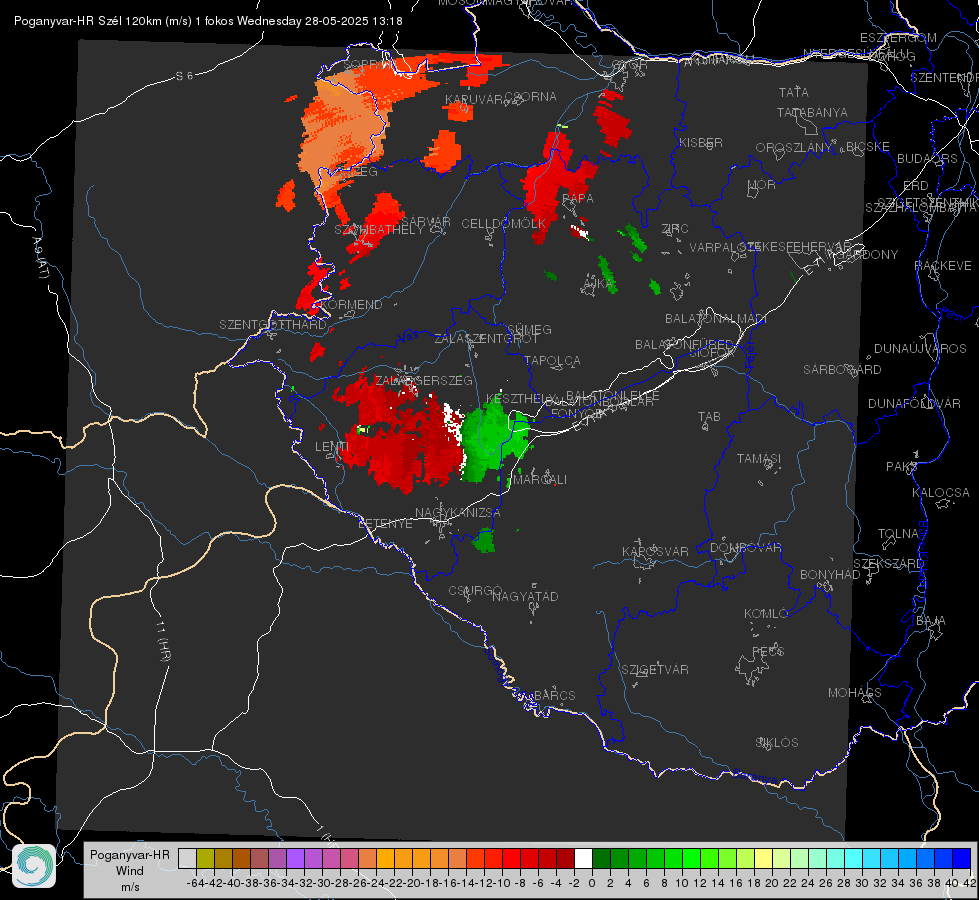Click the CSURGO label

click(475, 591)
